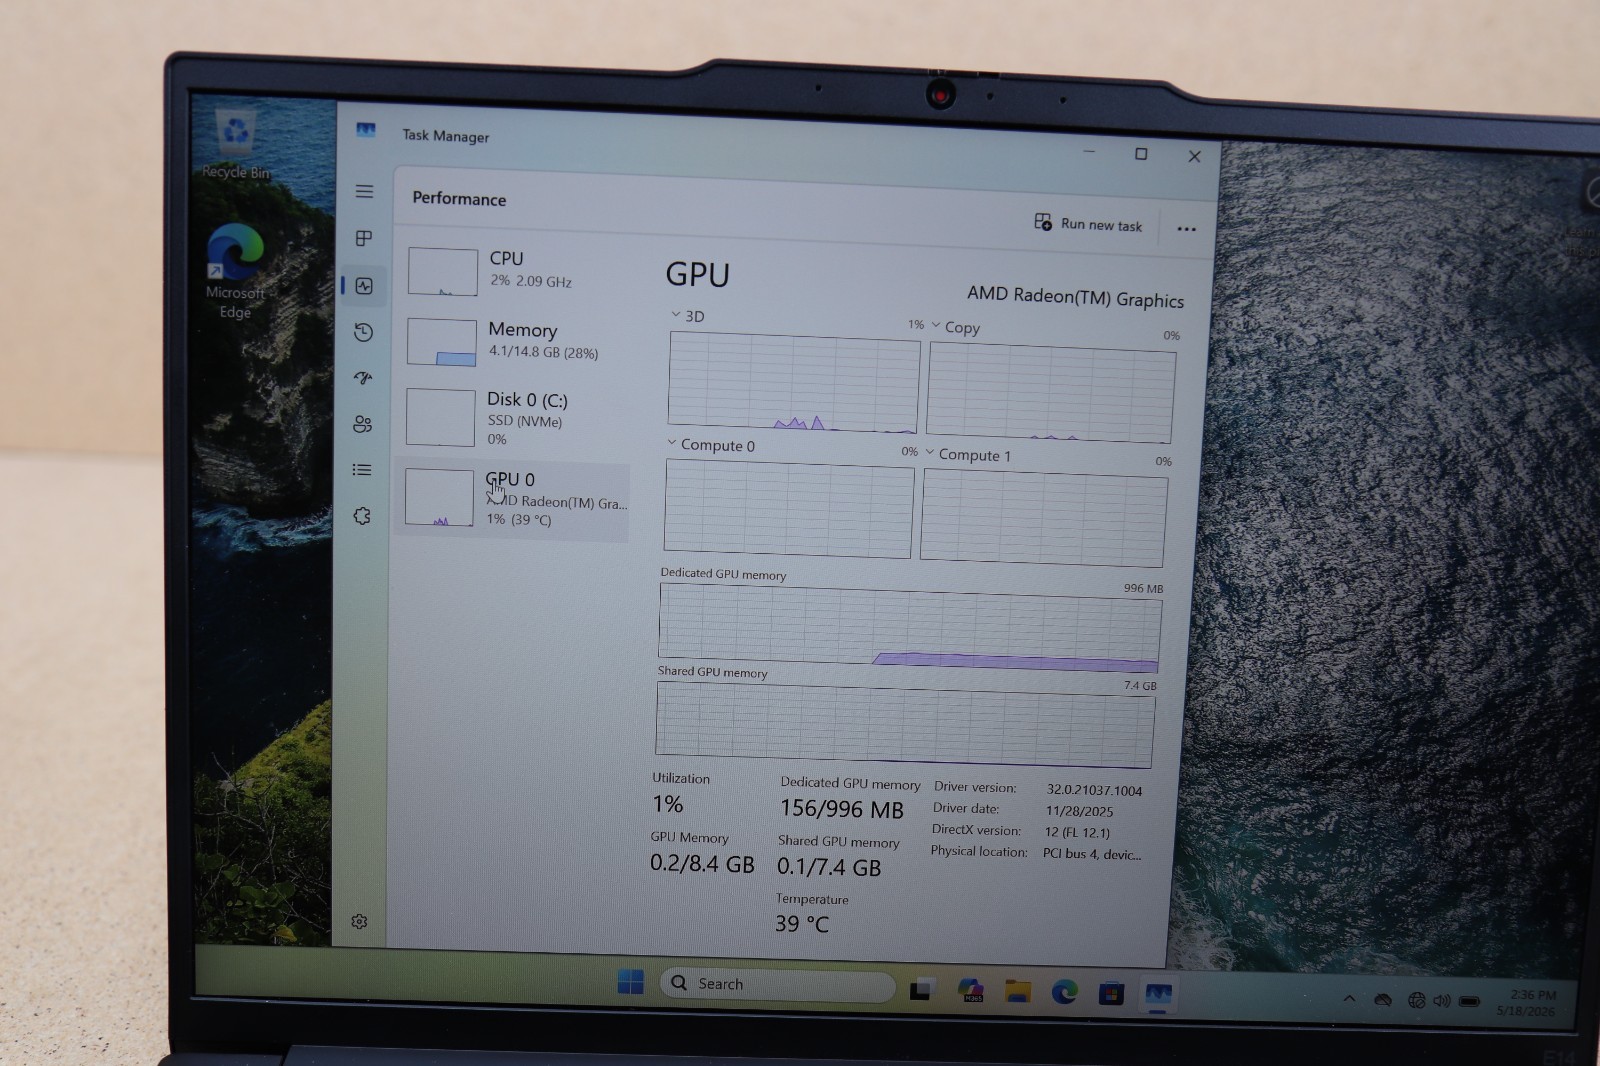
Task: Click the 0.2/8.4 GB GPU Memory value
Action: point(702,863)
